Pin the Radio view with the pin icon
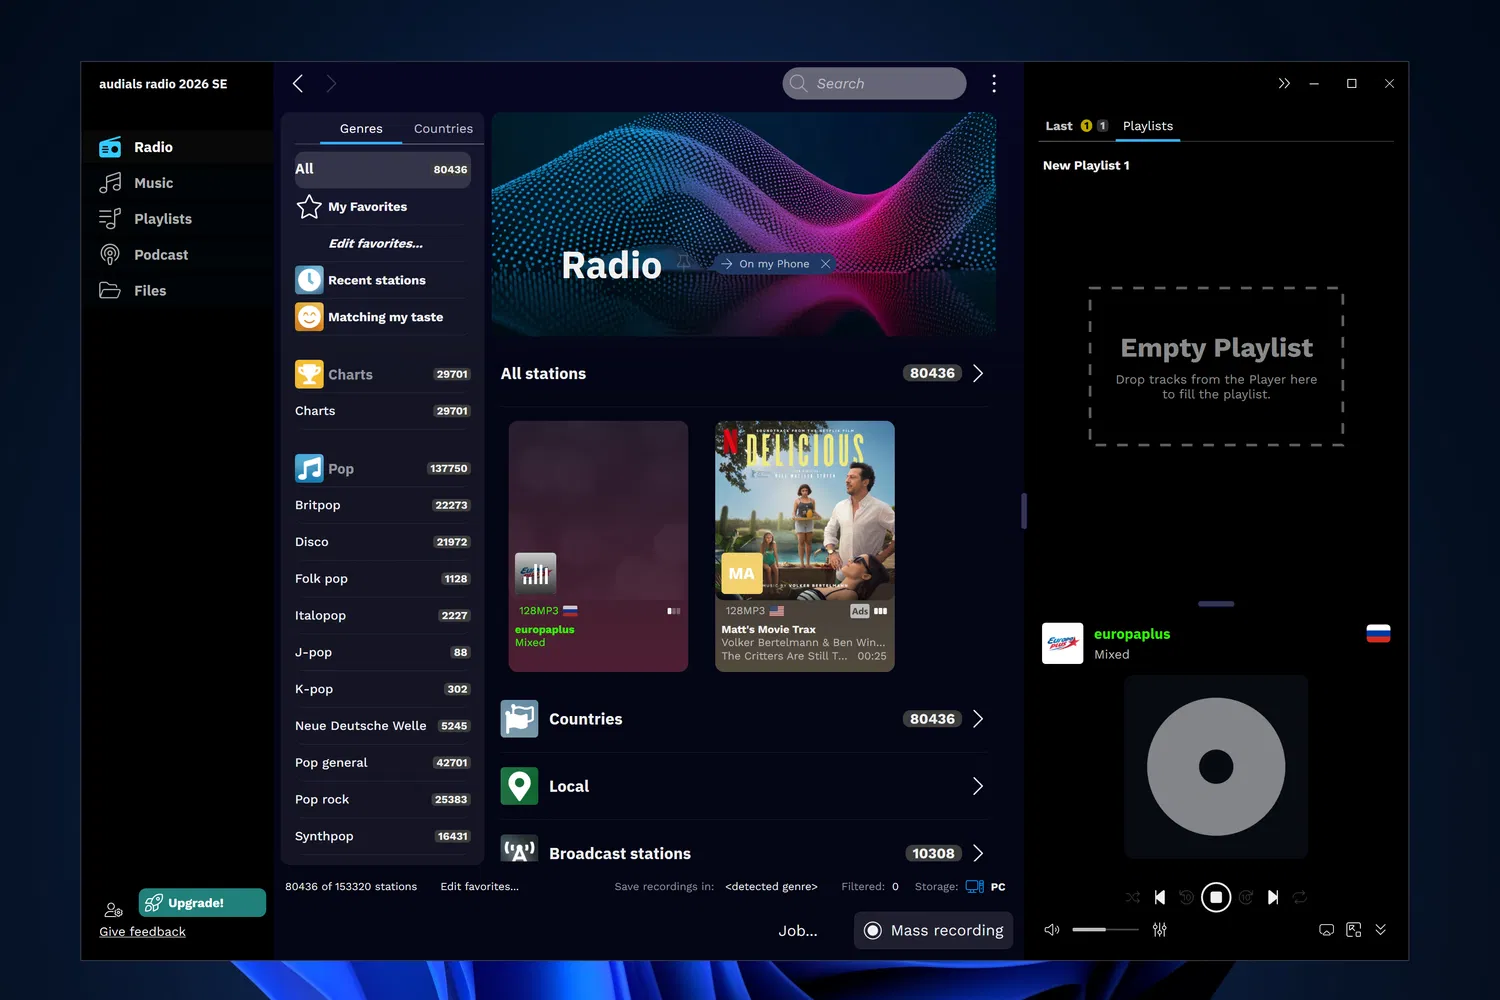This screenshot has width=1500, height=1000. point(684,263)
